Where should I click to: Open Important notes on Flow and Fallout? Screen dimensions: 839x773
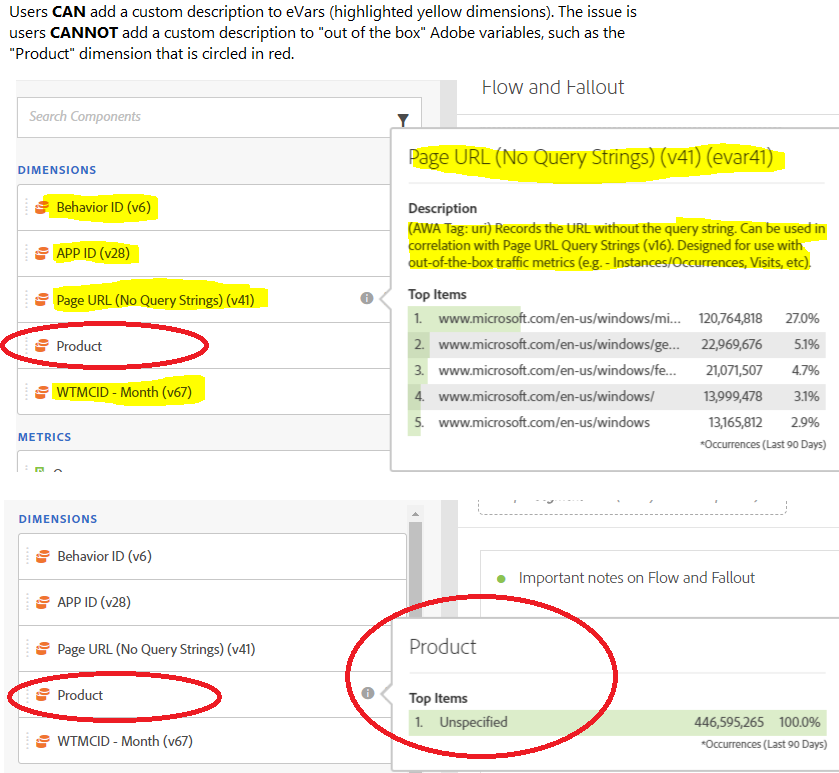tap(636, 578)
